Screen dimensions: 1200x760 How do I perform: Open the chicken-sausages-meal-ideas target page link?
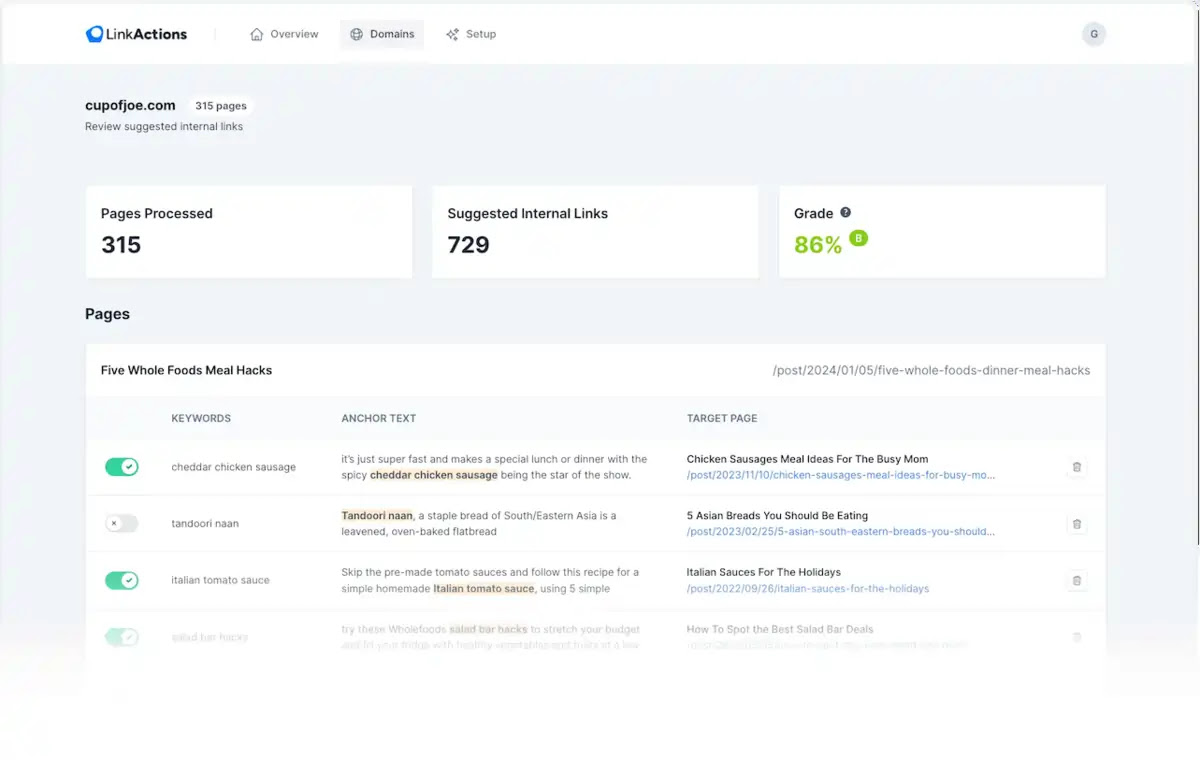(840, 474)
